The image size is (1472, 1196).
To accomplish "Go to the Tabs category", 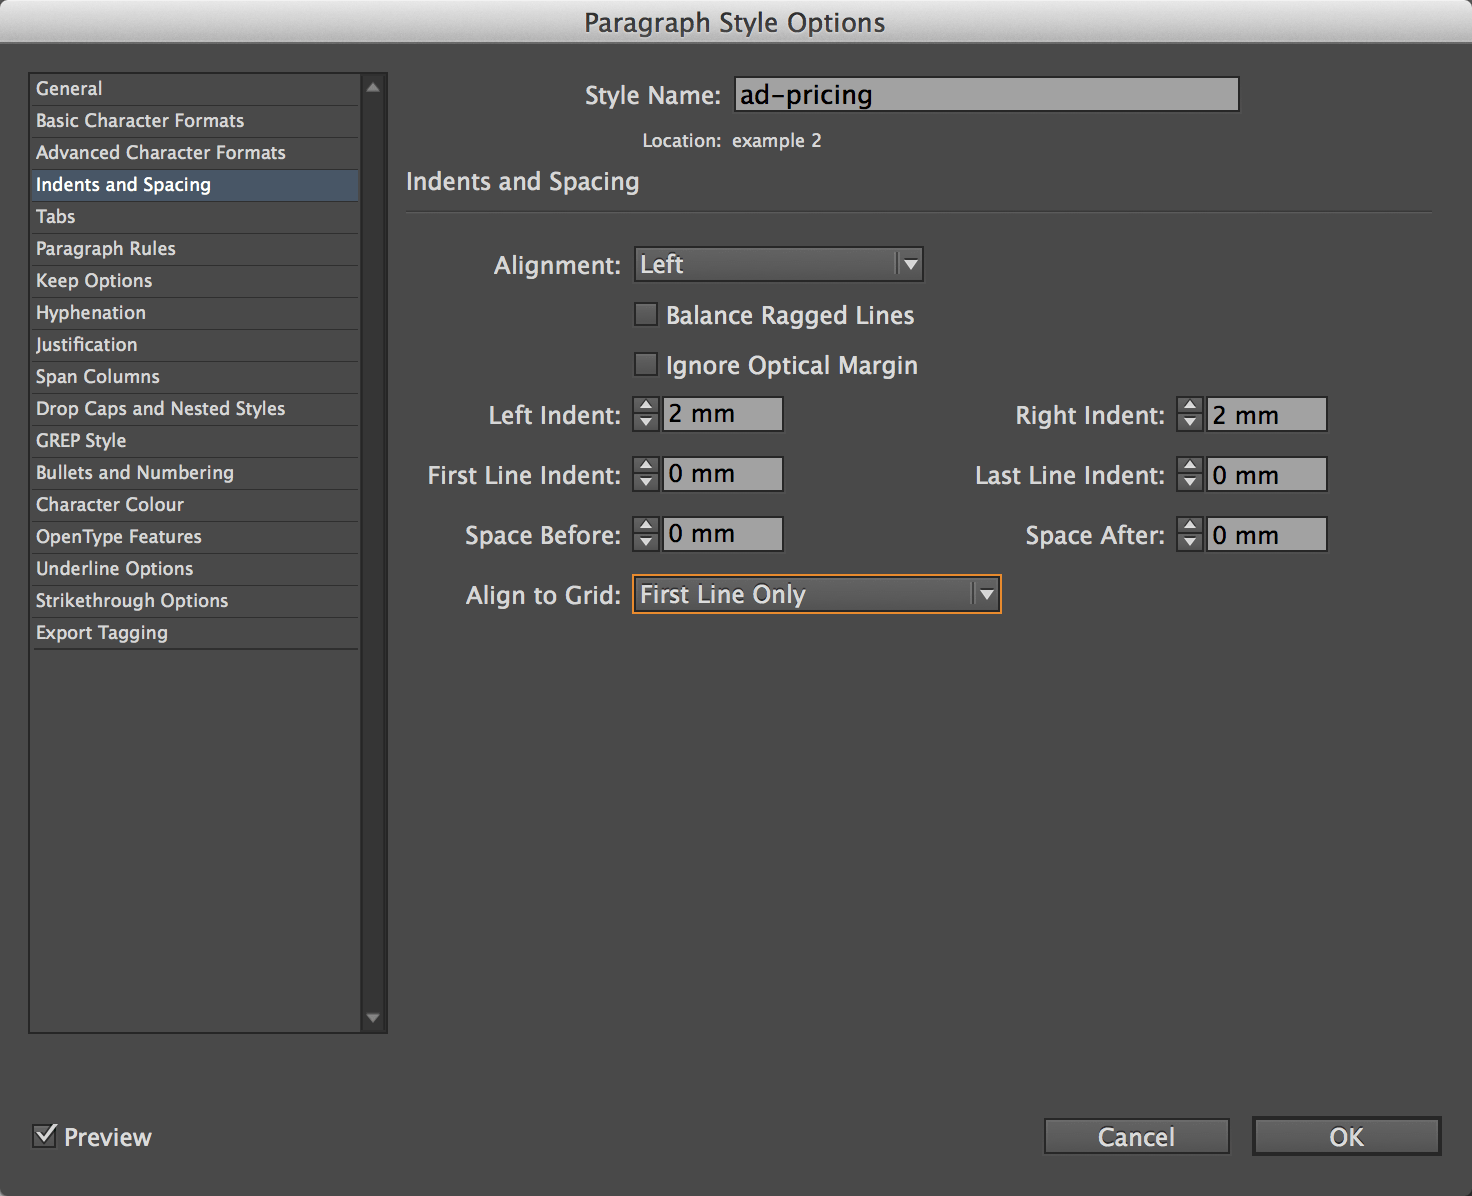I will 195,217.
